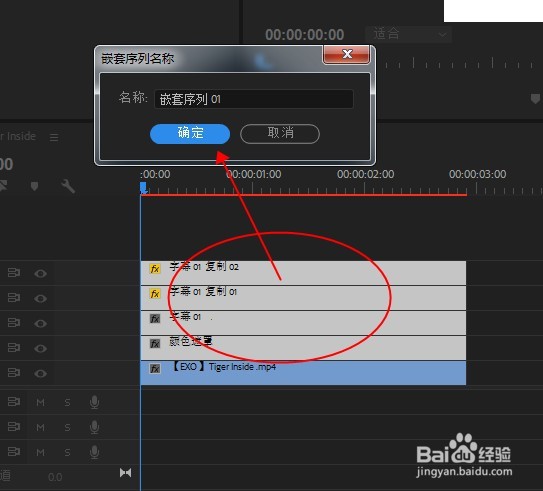
Task: Click the fx badge on 字幕 01 复制 01
Action: click(155, 294)
